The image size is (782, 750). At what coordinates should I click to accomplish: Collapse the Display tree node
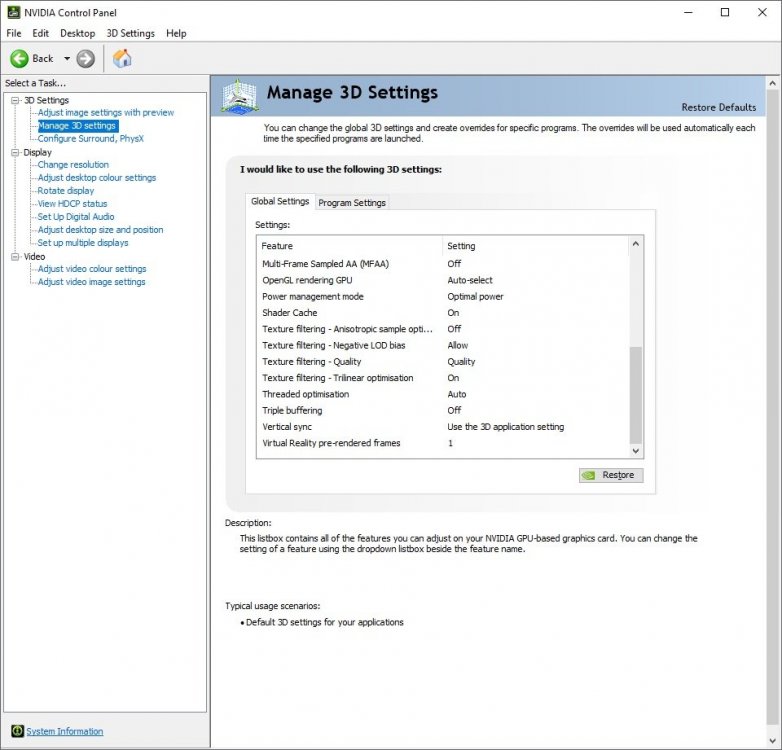(15, 152)
